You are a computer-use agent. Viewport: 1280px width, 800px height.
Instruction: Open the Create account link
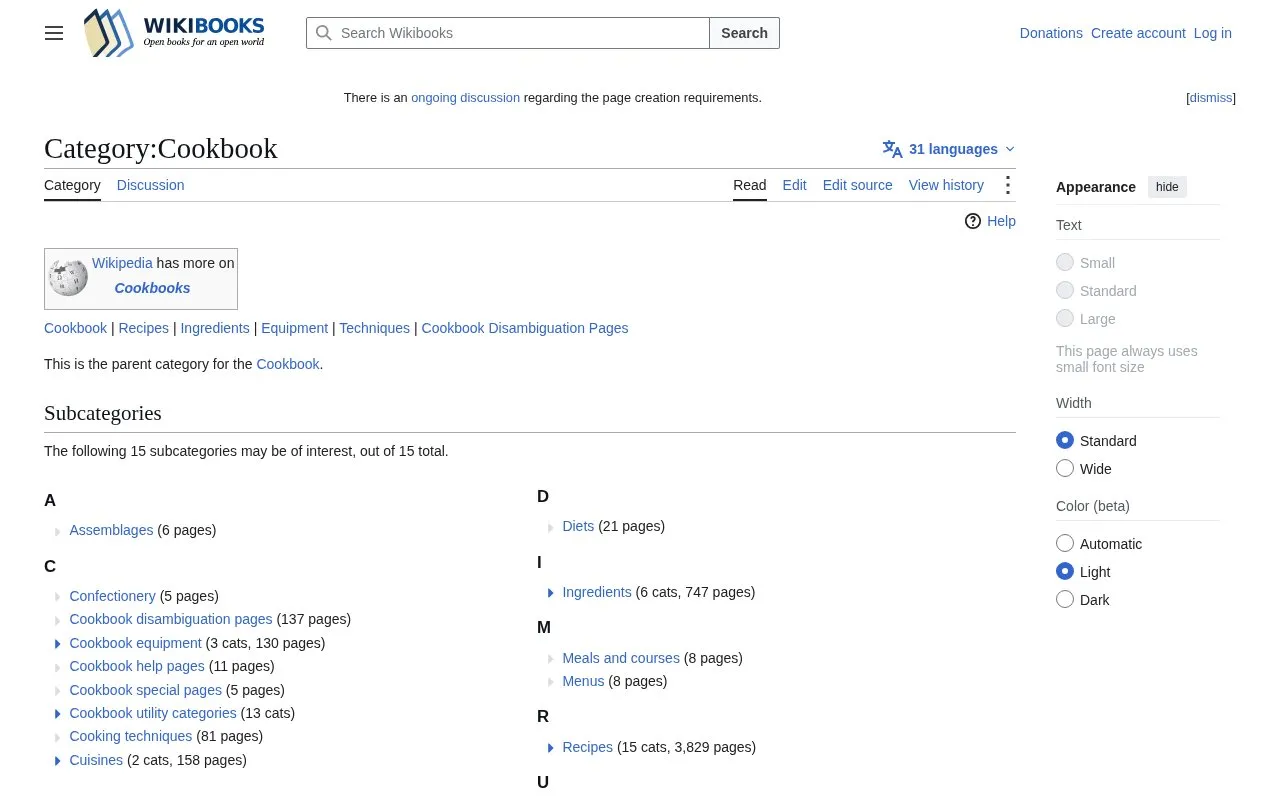click(x=1138, y=33)
